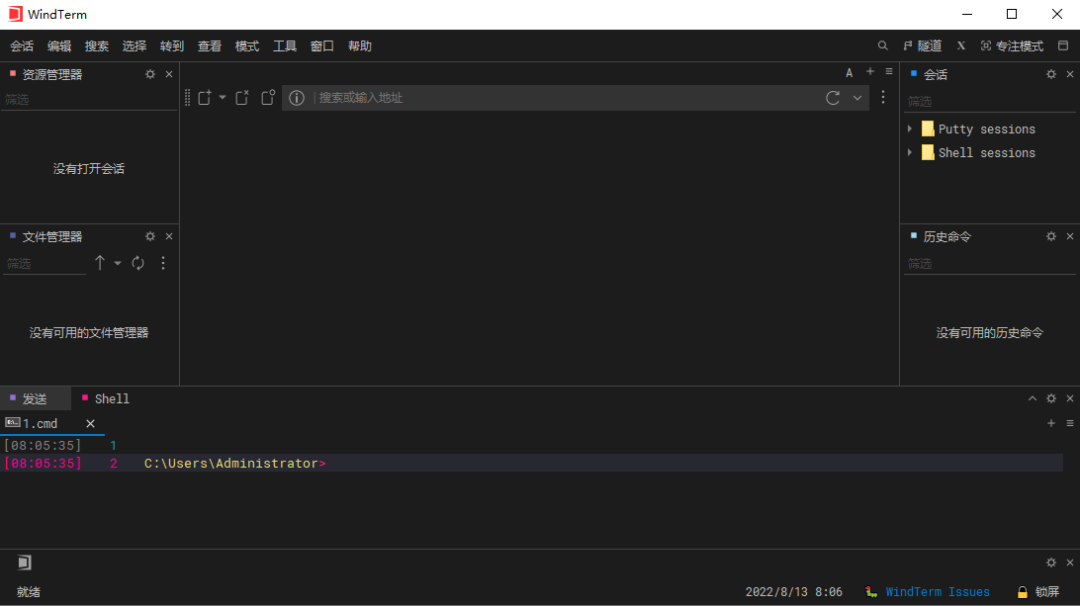Viewport: 1080px width, 606px height.
Task: Close the 1.cmd terminal tab
Action: point(90,423)
